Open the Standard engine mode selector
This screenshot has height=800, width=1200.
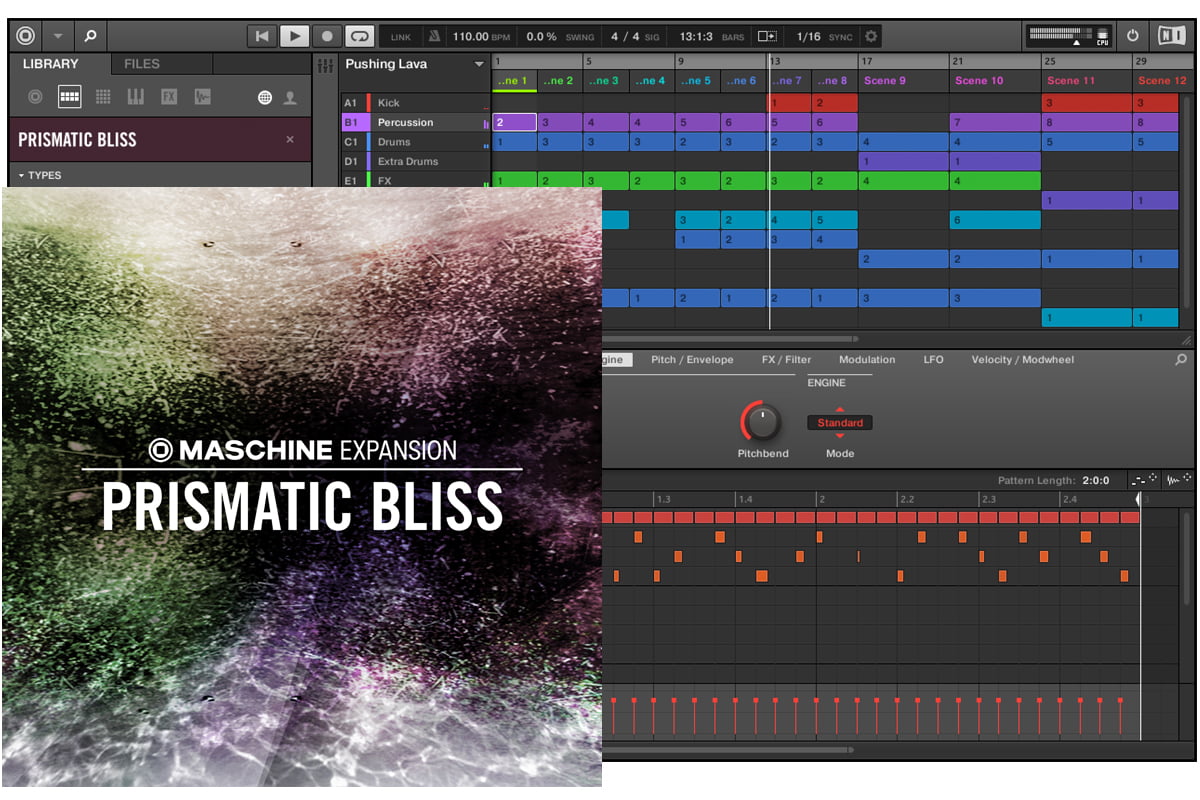click(840, 423)
